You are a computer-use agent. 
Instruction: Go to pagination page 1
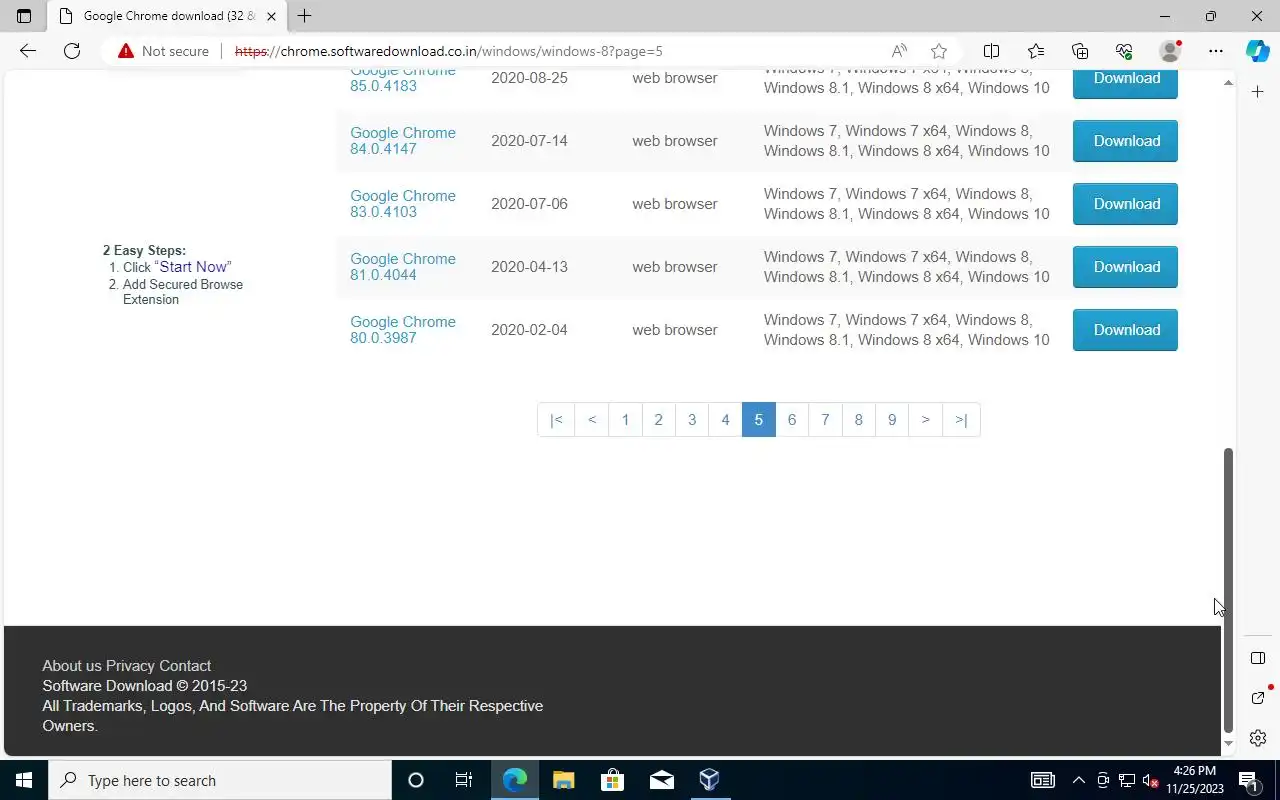coord(625,420)
